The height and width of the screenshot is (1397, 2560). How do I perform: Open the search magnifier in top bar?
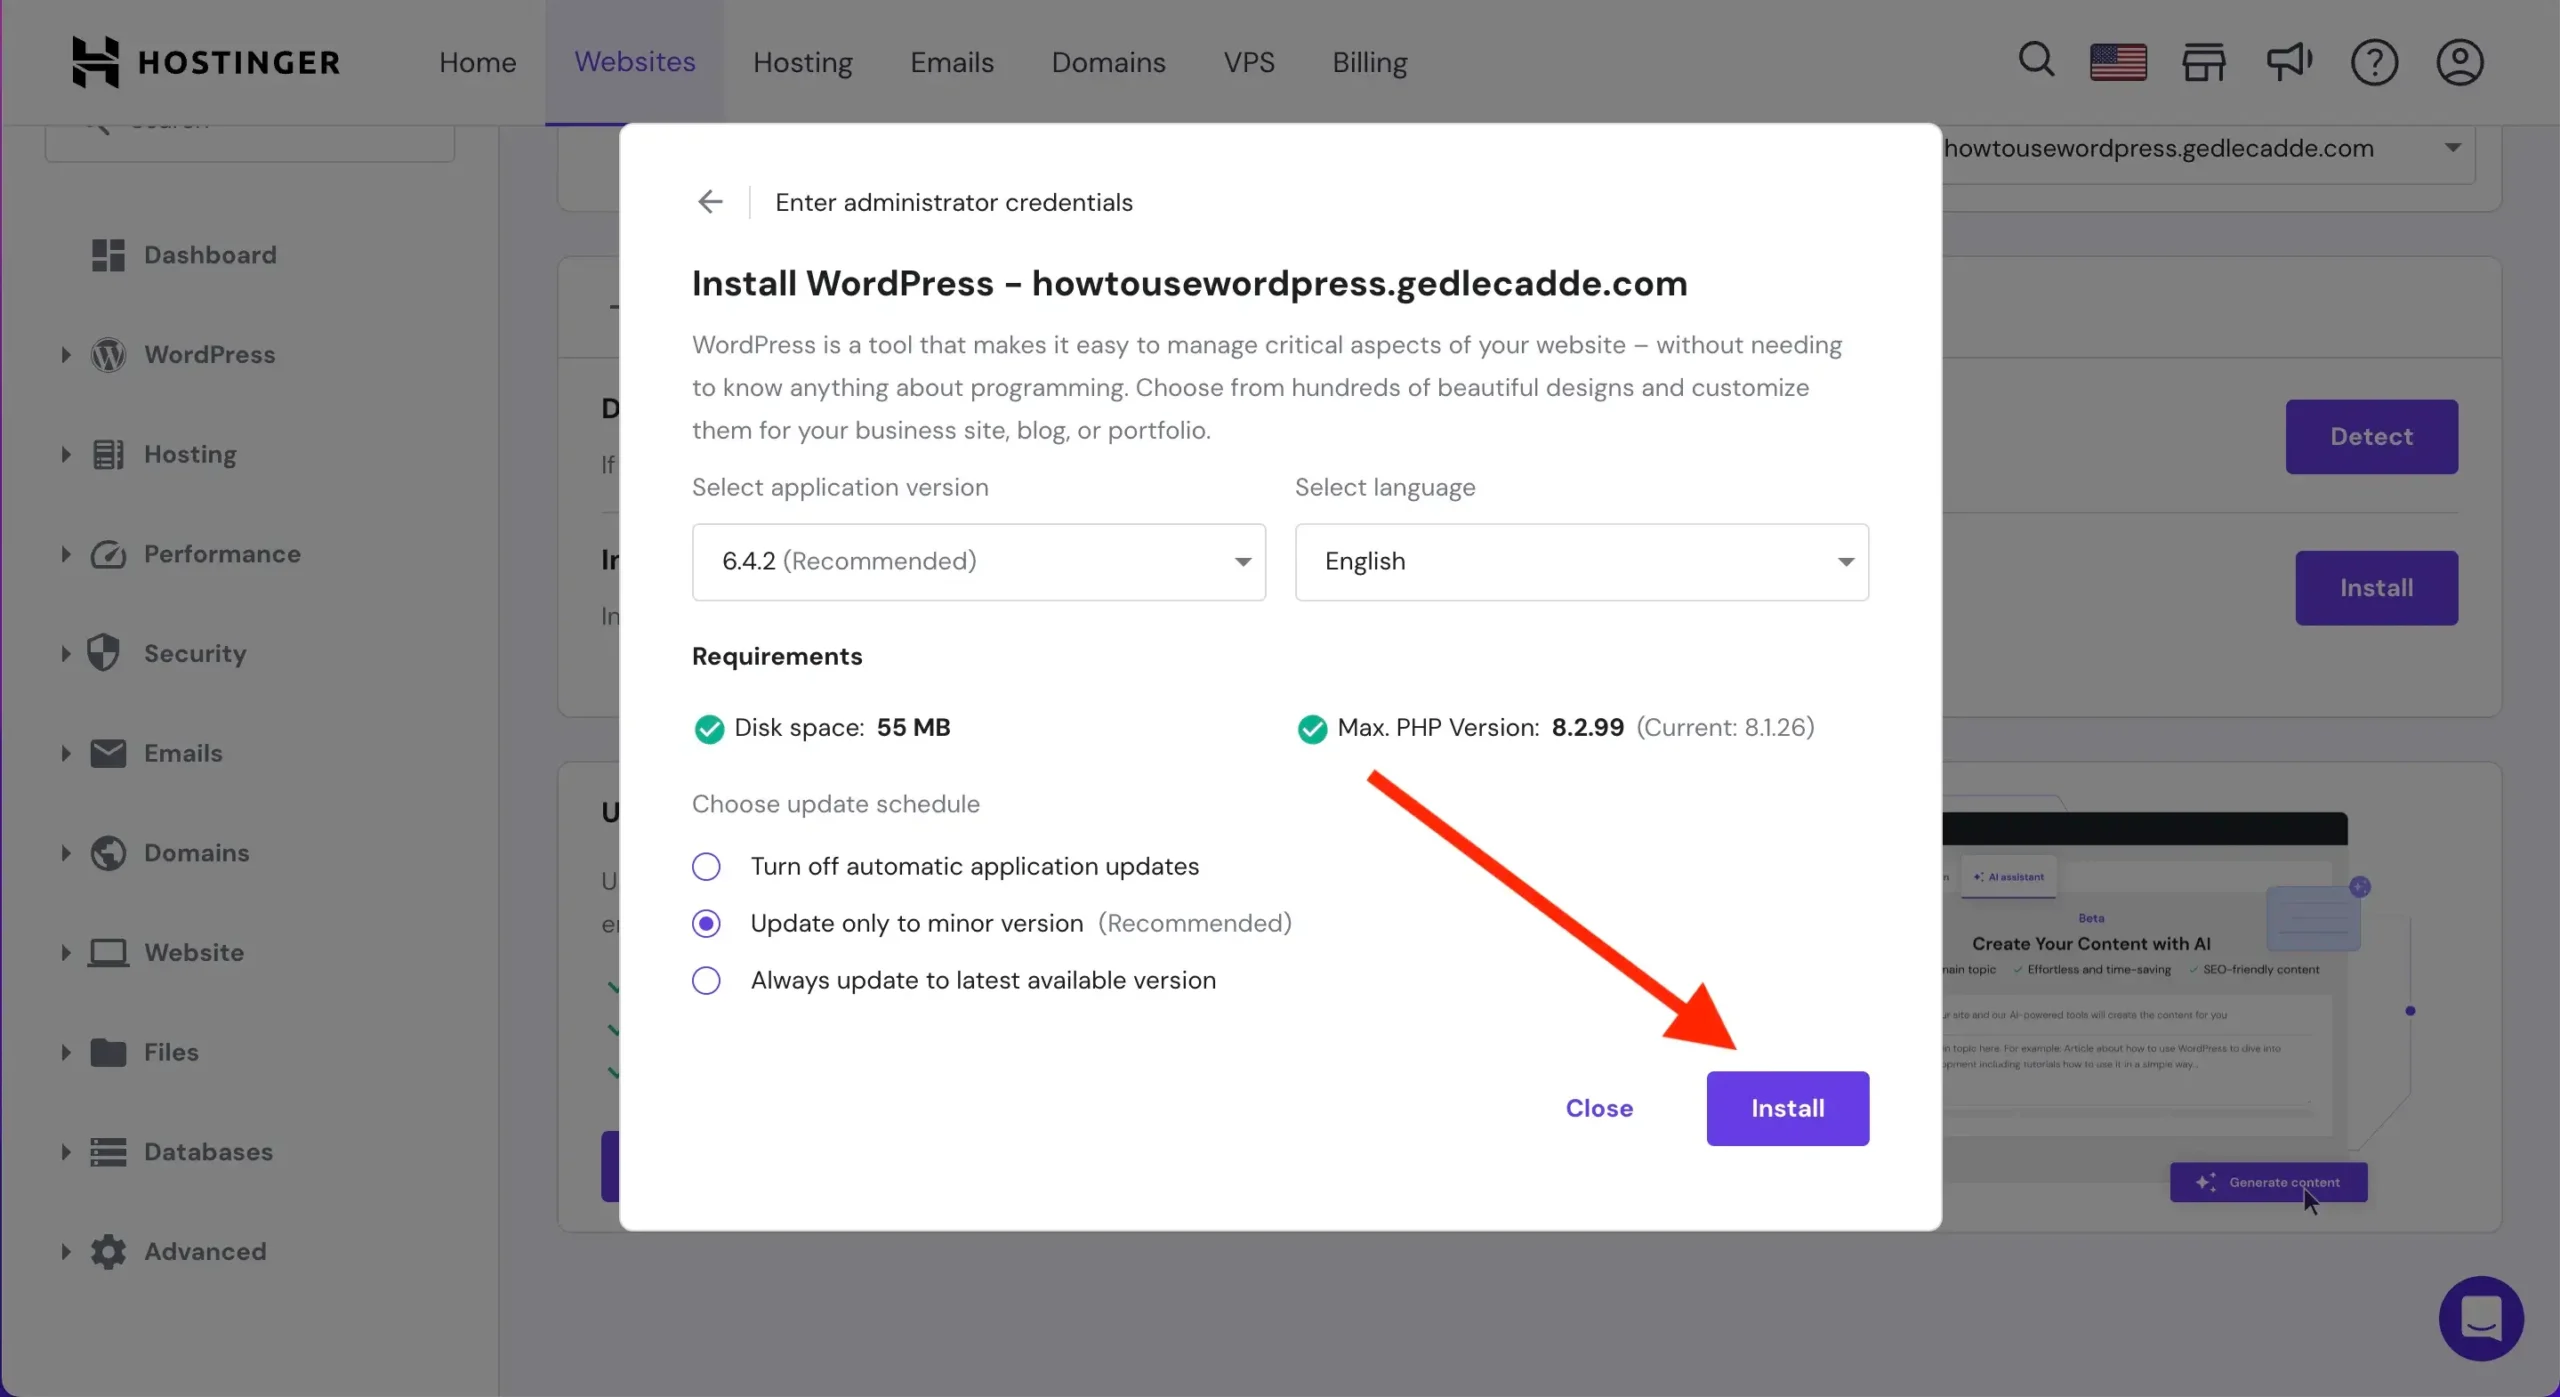pos(2036,61)
